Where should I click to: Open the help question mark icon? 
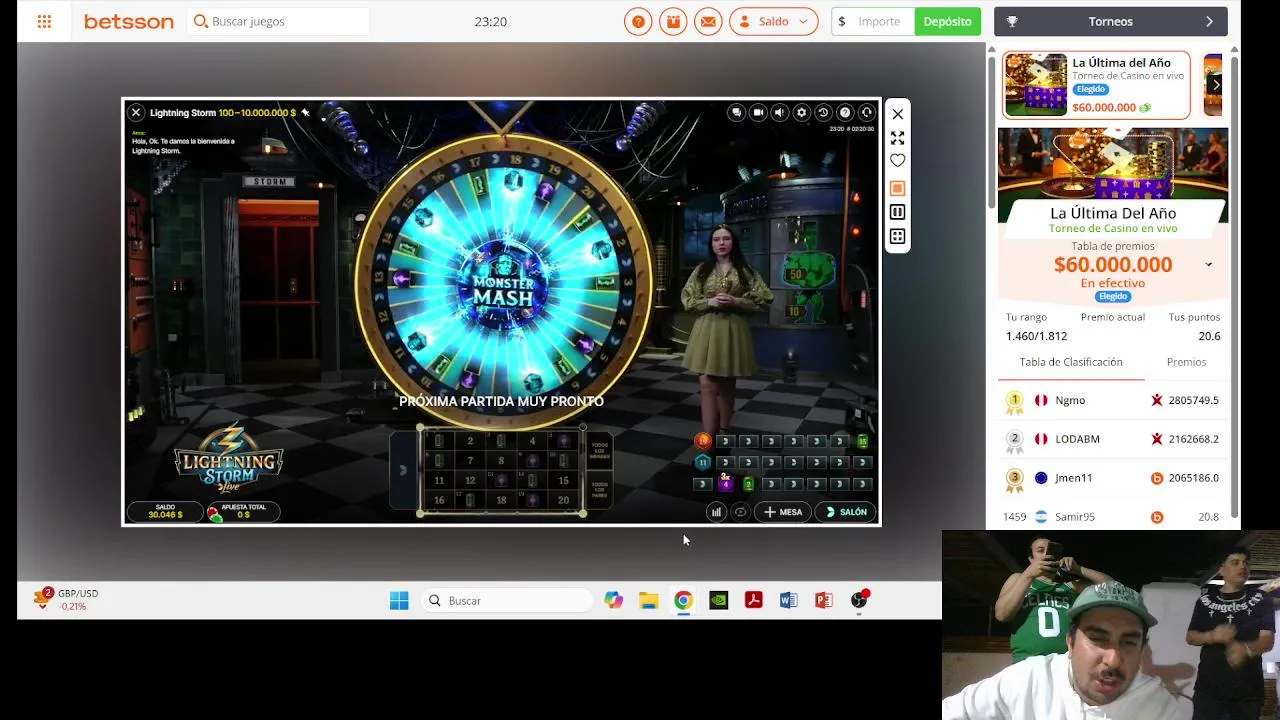638,21
